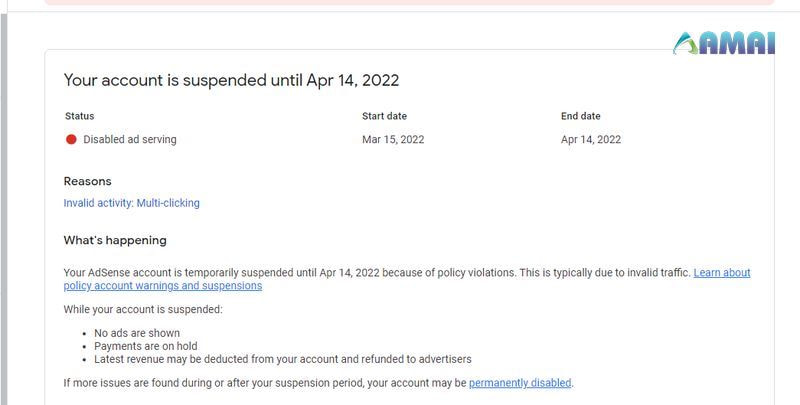Click the While your account is suspended text
This screenshot has height=405, width=800.
142,309
